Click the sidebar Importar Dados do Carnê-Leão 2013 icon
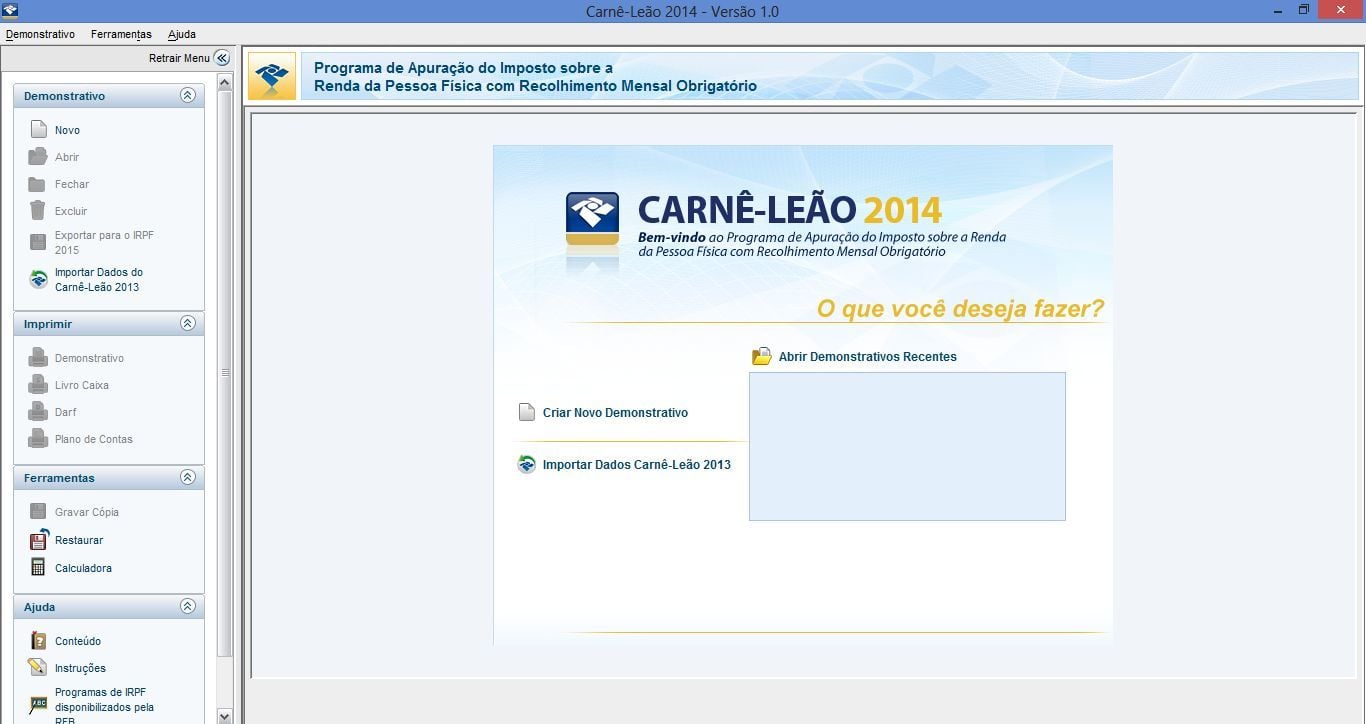The width and height of the screenshot is (1366, 724). [x=38, y=279]
